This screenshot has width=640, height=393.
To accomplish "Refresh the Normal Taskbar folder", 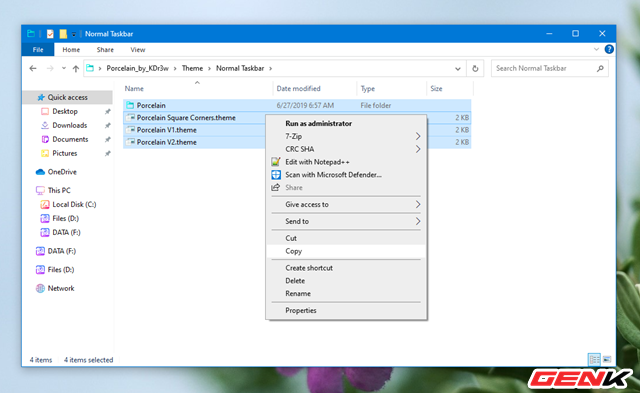I will [475, 69].
